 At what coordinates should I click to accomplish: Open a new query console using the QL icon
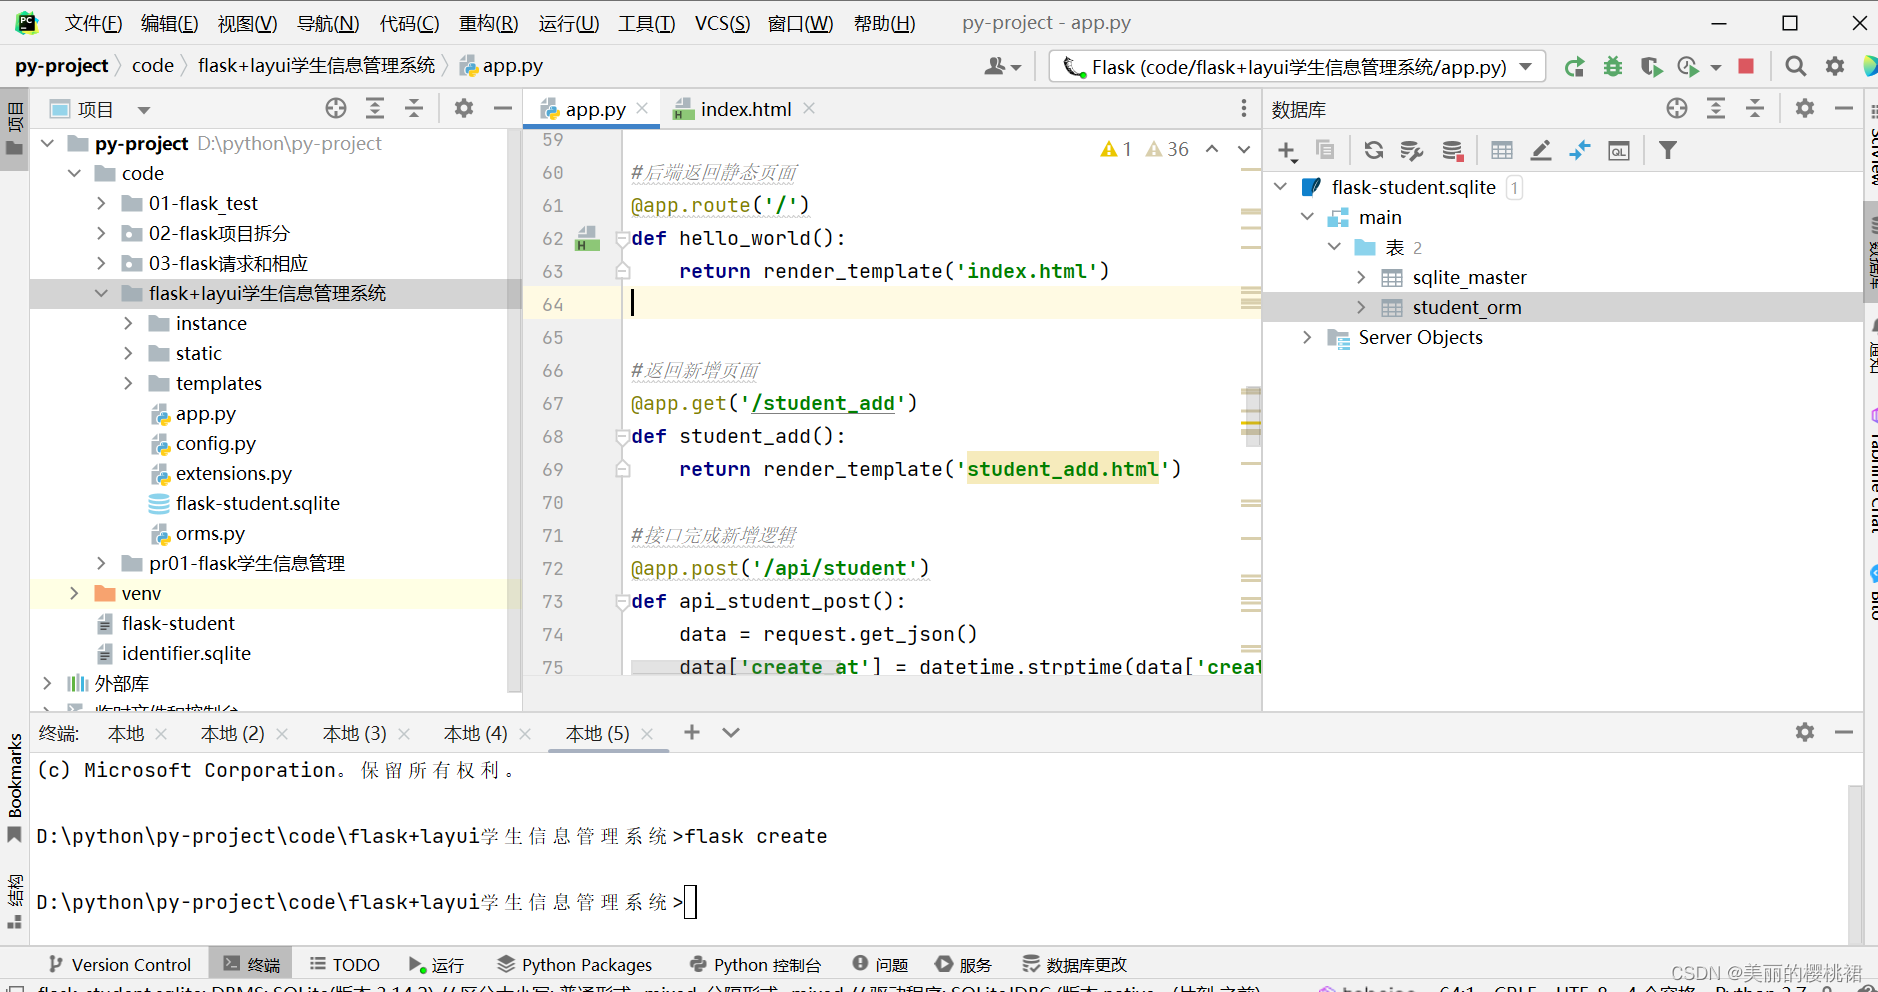click(1619, 150)
